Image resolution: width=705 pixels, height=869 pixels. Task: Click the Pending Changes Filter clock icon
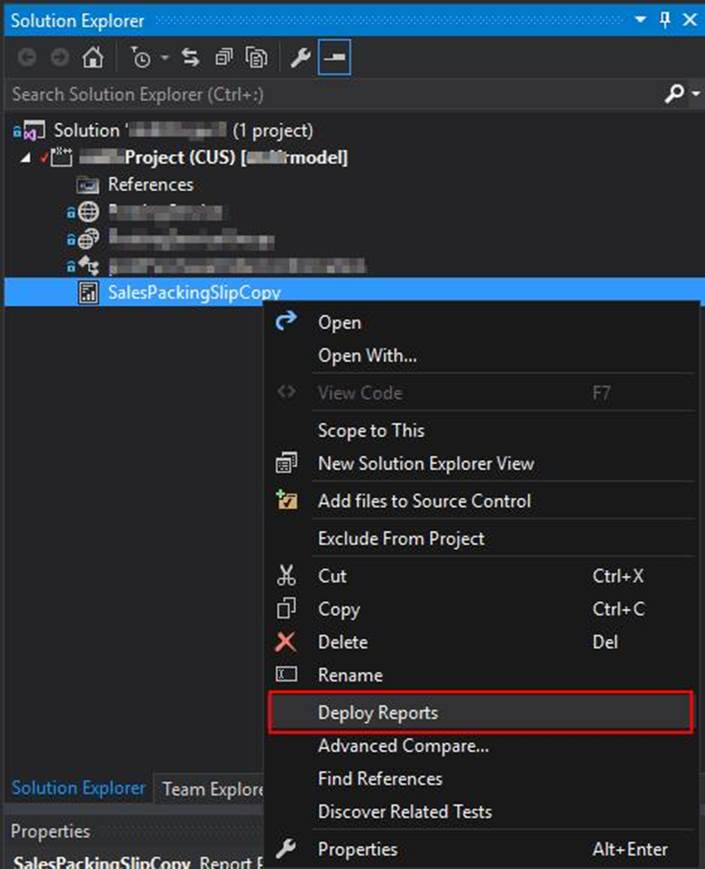coord(141,58)
